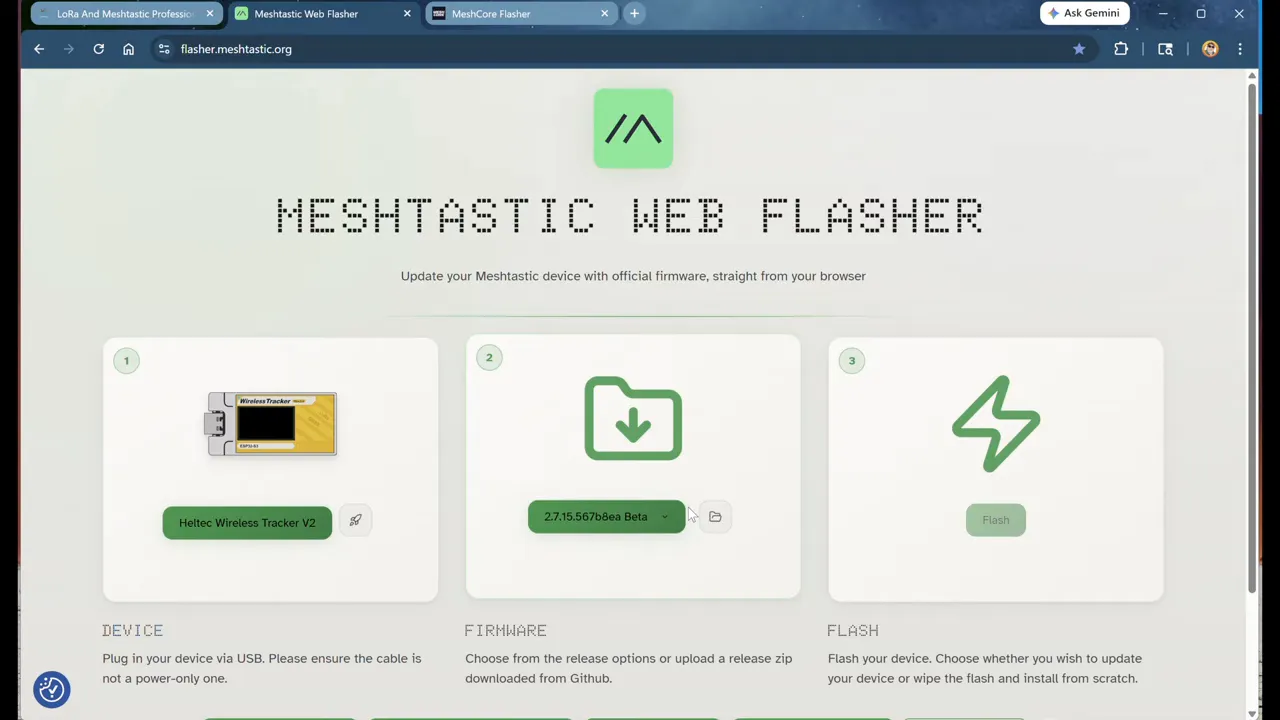Open a new browser tab
Screen dimensions: 1280x720
tap(634, 13)
